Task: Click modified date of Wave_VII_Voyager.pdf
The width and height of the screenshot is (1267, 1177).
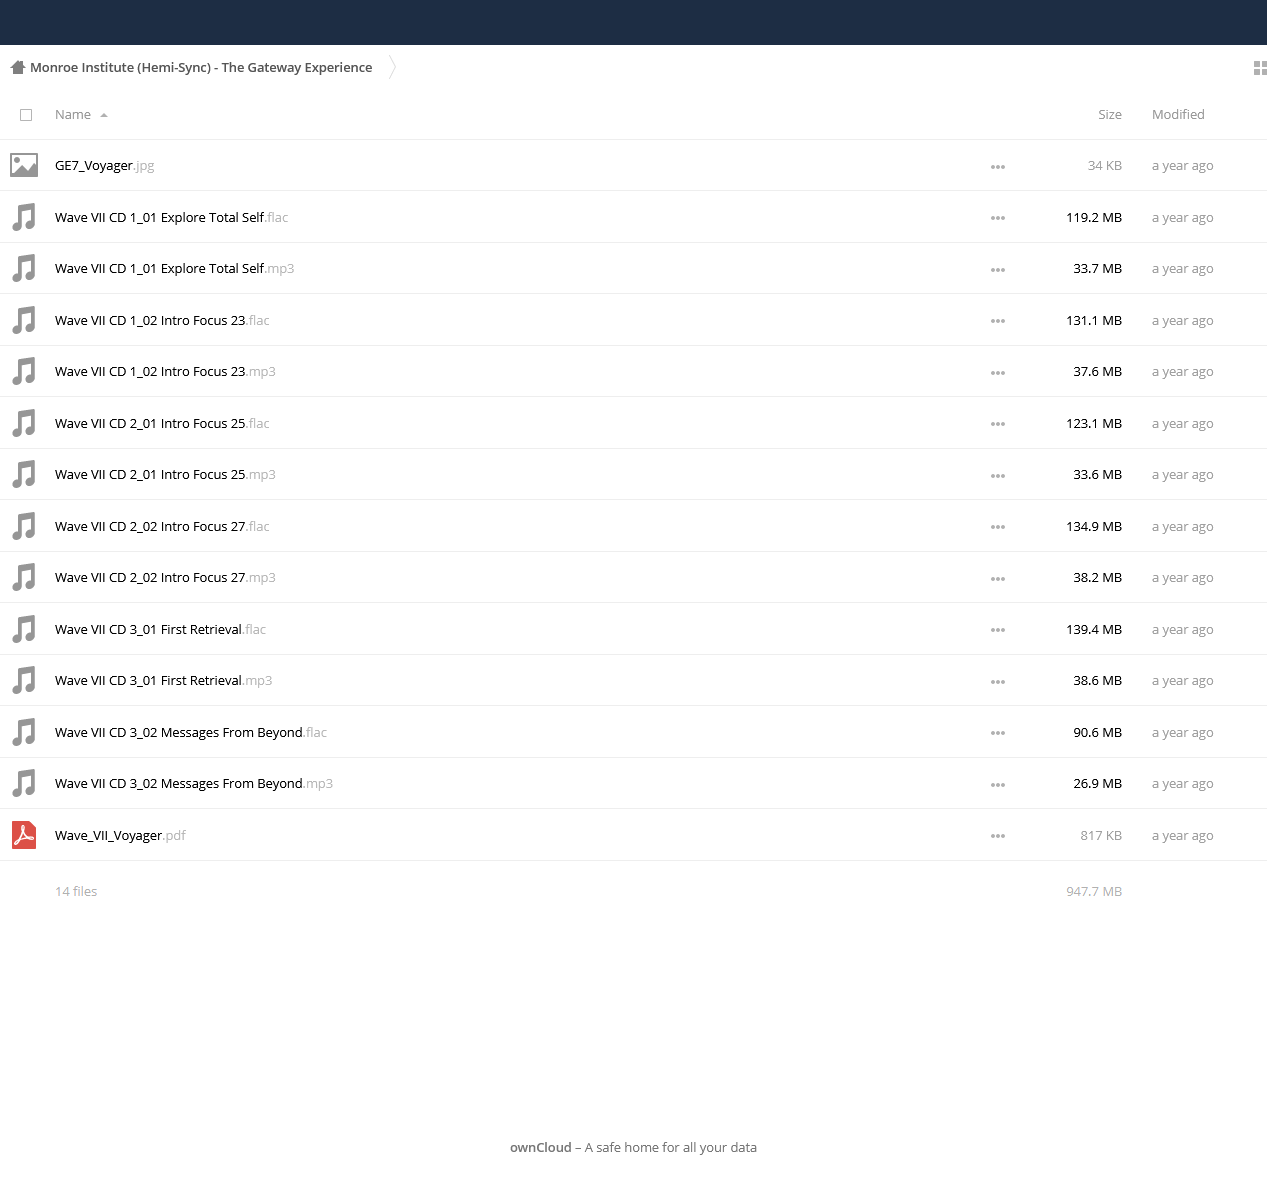Action: [x=1183, y=835]
